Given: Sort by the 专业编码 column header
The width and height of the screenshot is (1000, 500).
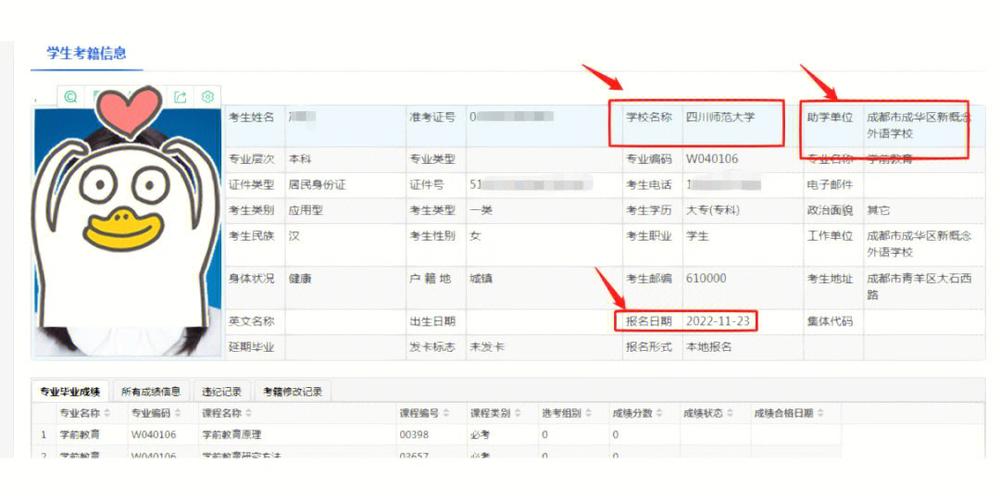Looking at the screenshot, I should click(156, 413).
